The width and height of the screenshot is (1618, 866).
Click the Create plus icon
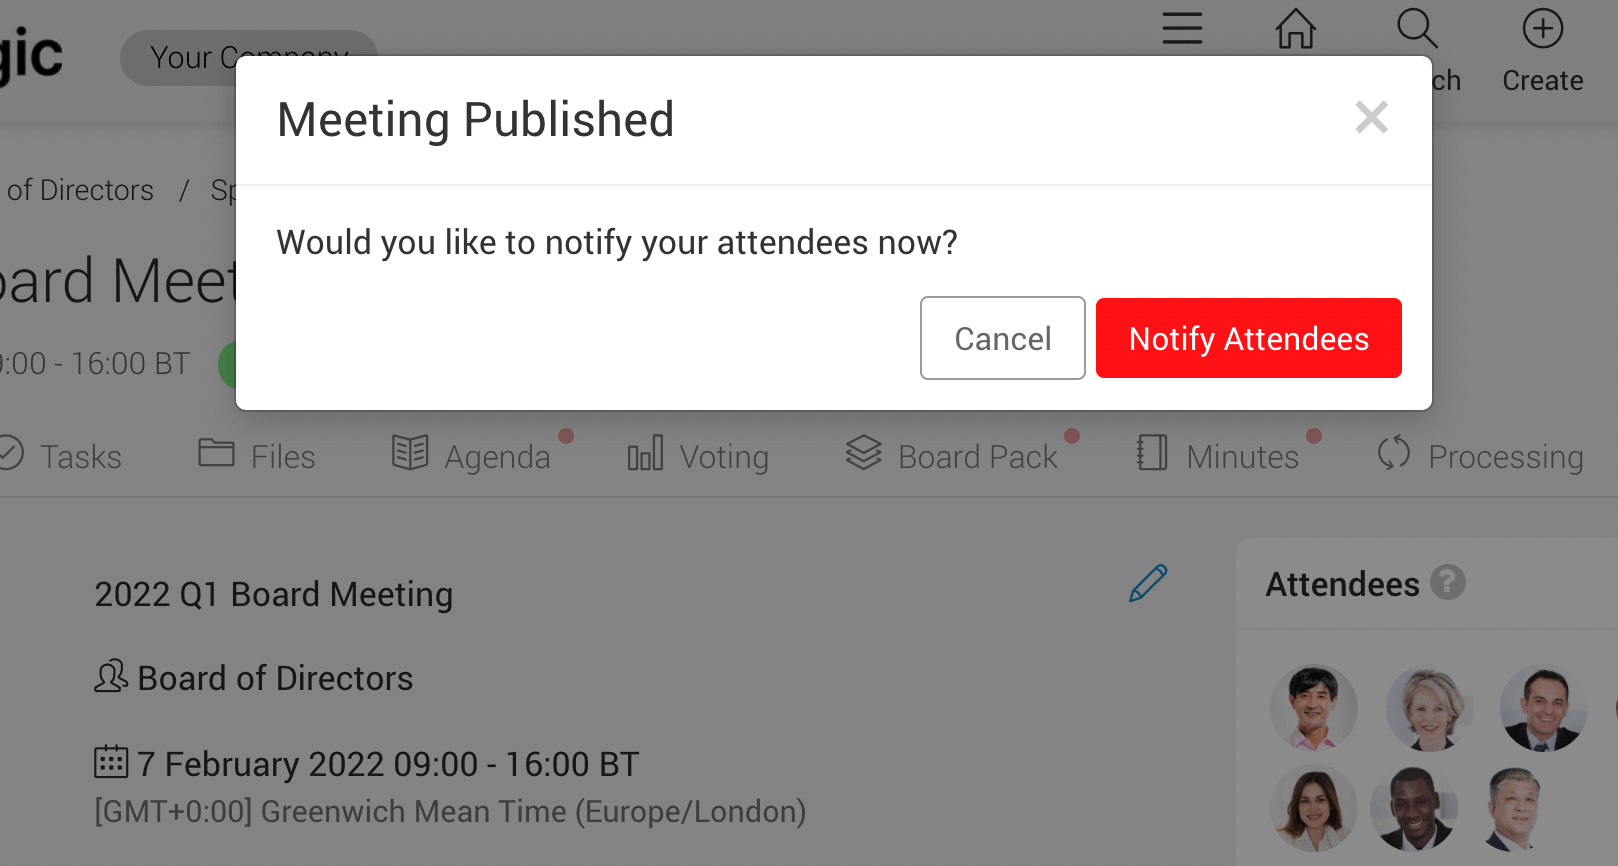[x=1542, y=30]
